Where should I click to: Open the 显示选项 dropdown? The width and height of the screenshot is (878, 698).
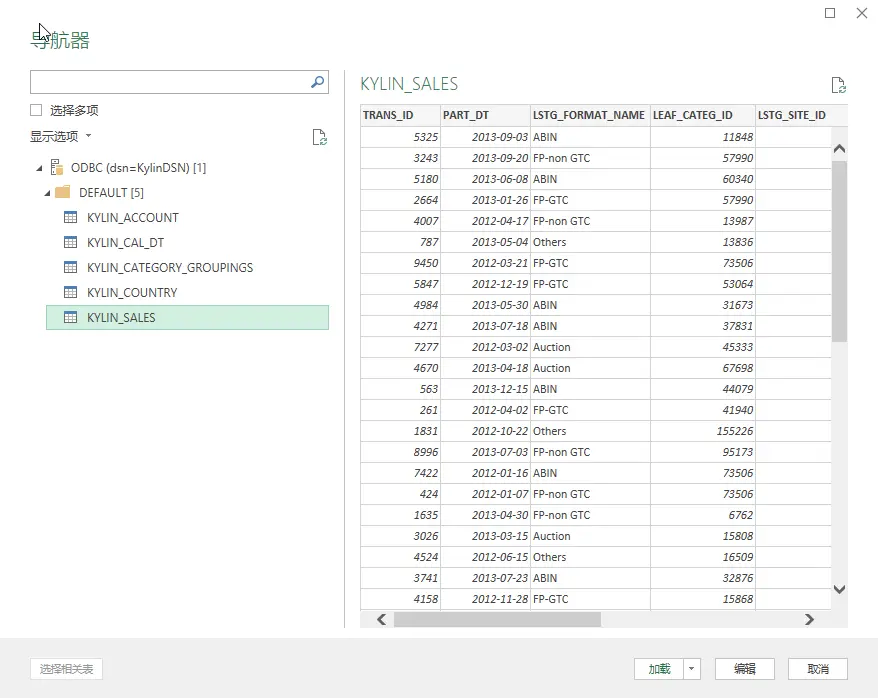pos(60,136)
